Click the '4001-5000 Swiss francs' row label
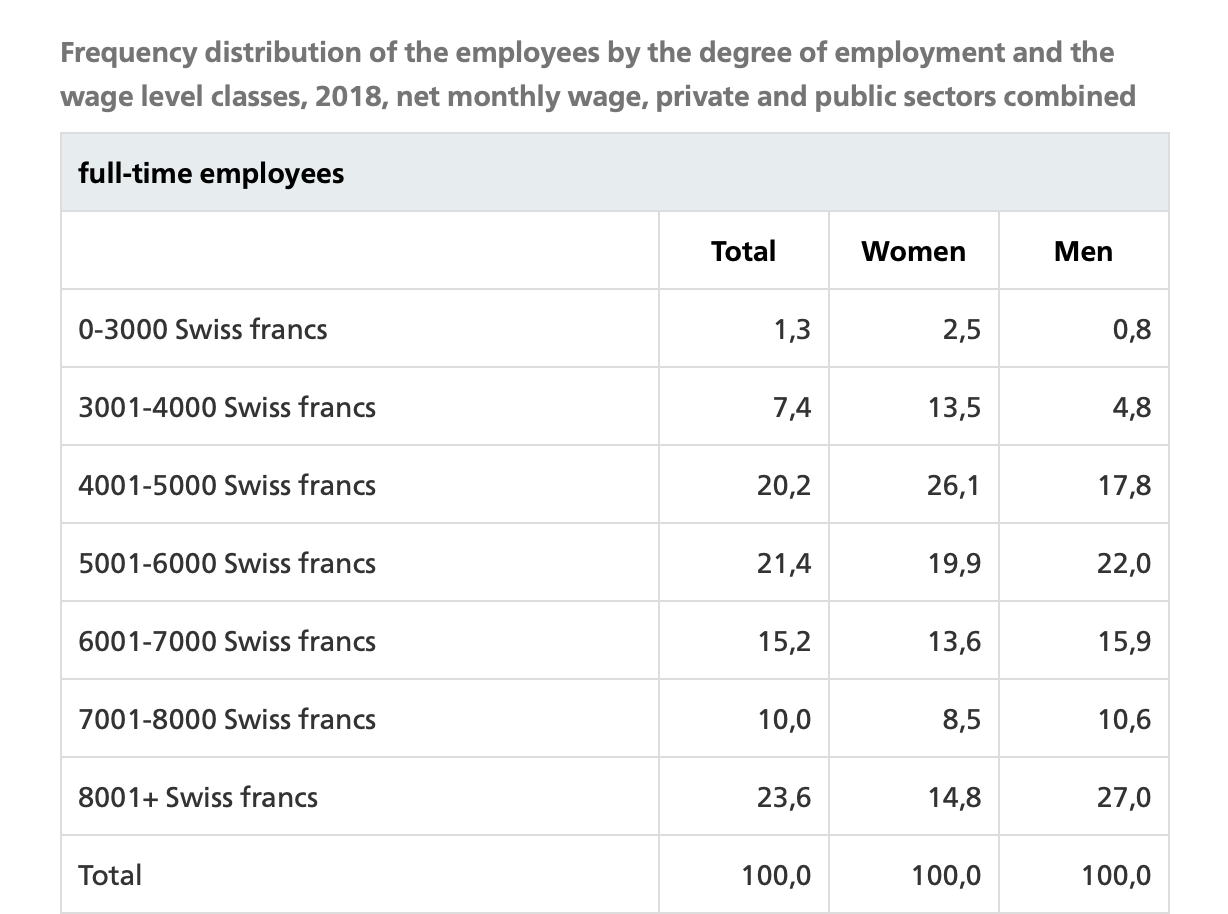The width and height of the screenshot is (1228, 914). [227, 485]
